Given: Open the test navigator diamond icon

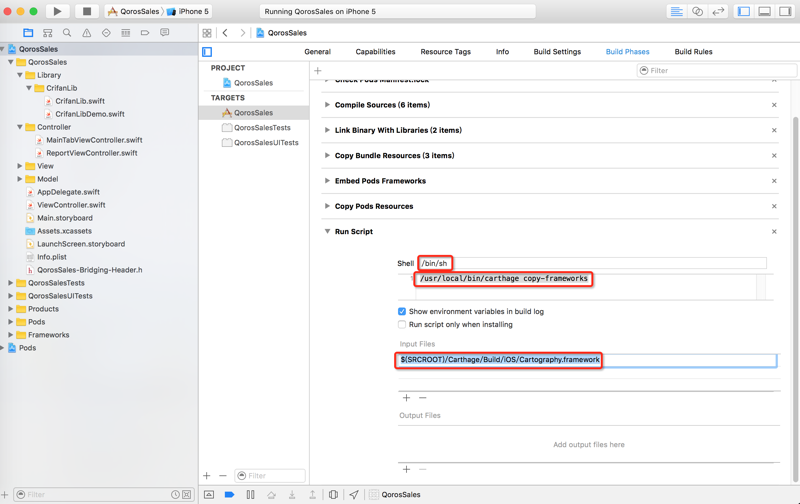Looking at the screenshot, I should click(x=106, y=33).
